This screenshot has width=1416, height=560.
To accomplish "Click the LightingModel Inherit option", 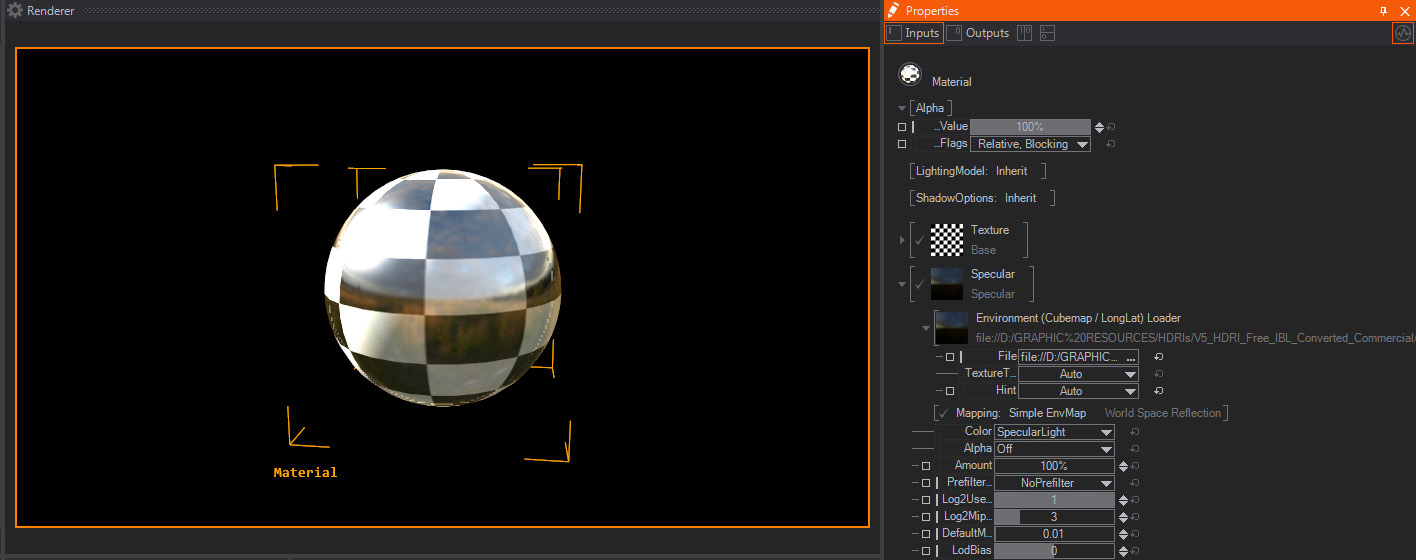I will pos(1011,171).
